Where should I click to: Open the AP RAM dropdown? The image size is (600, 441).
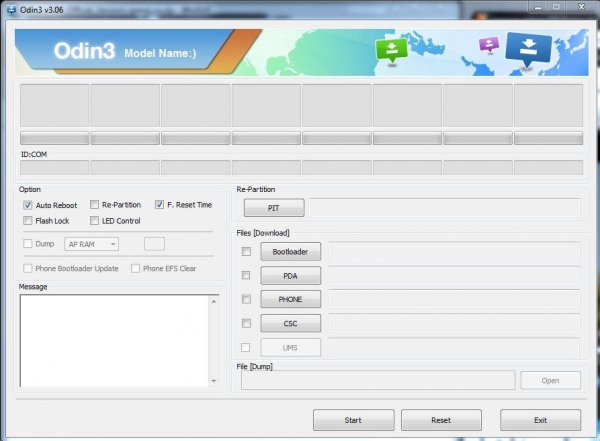(91, 244)
